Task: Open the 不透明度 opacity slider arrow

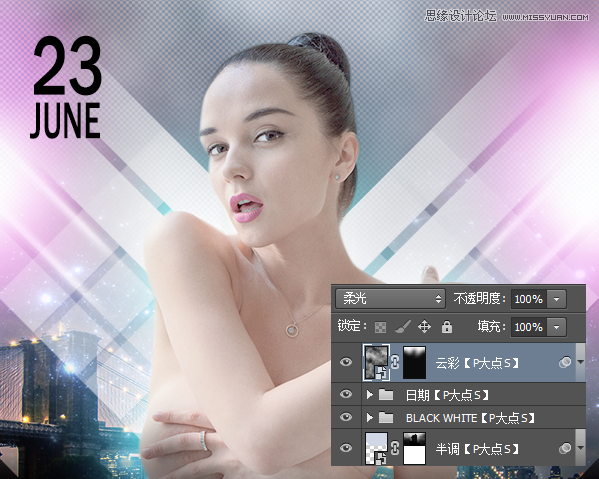Action: tap(557, 299)
